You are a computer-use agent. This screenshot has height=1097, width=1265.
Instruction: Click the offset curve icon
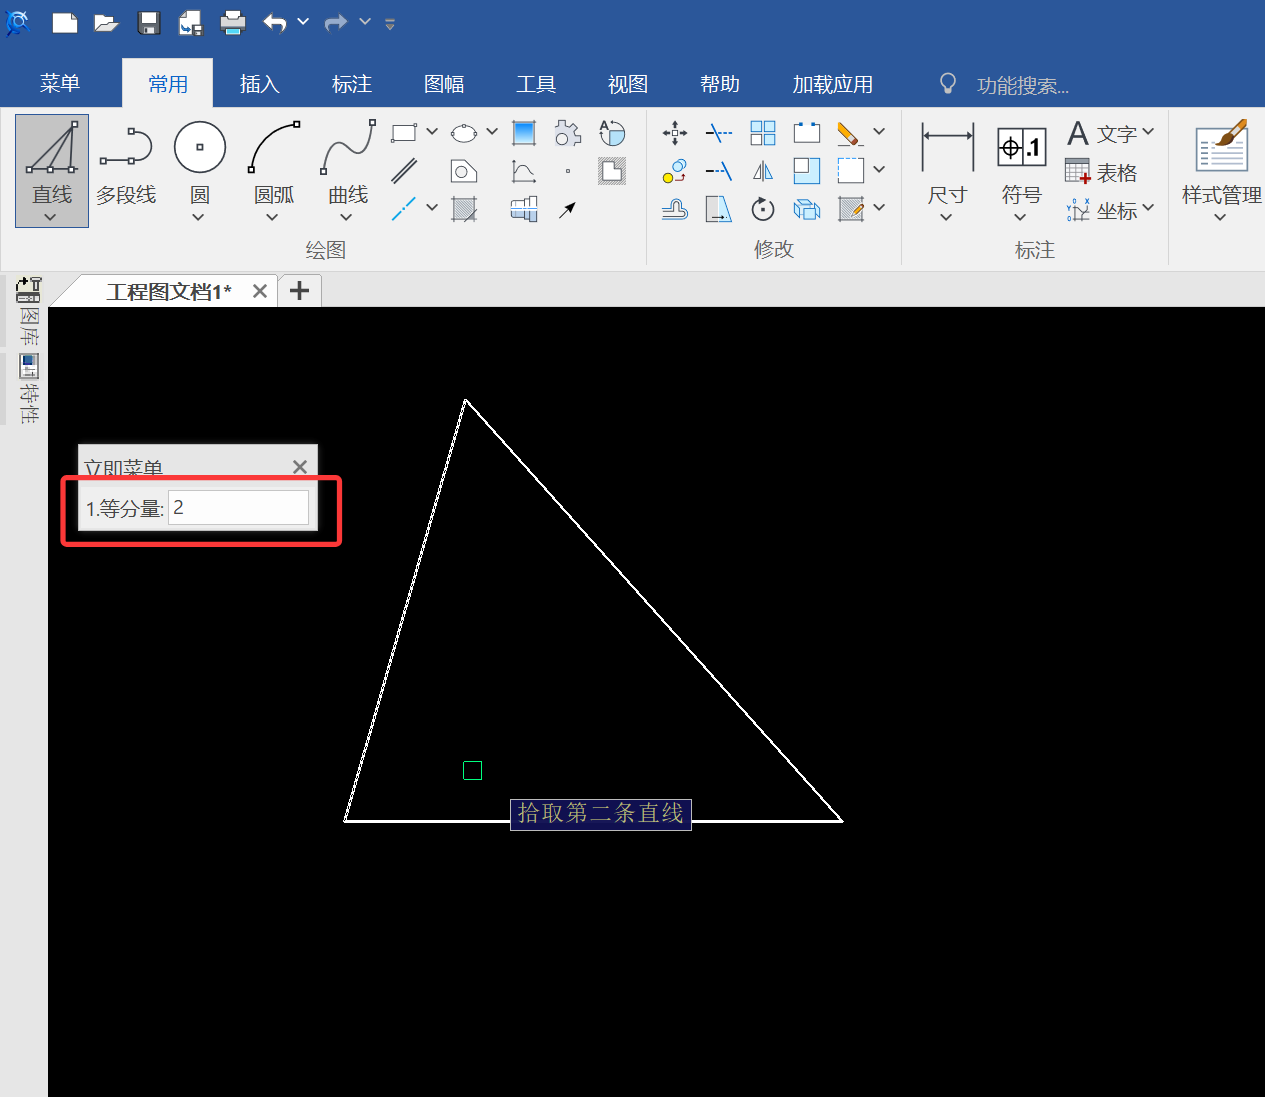click(675, 209)
